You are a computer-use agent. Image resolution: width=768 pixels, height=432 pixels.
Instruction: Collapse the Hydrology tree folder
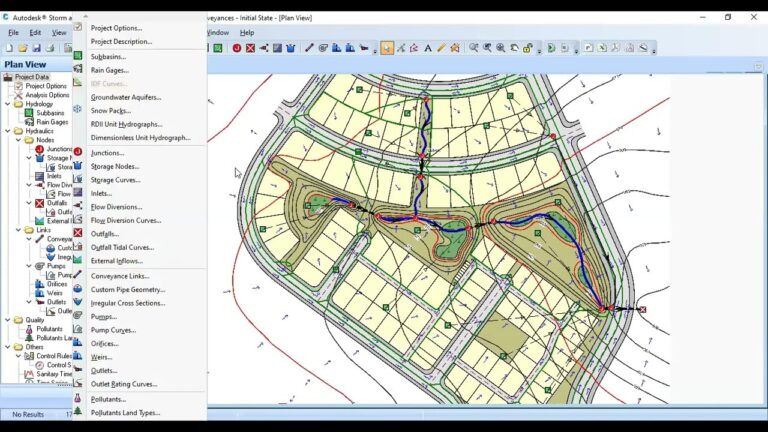8,104
